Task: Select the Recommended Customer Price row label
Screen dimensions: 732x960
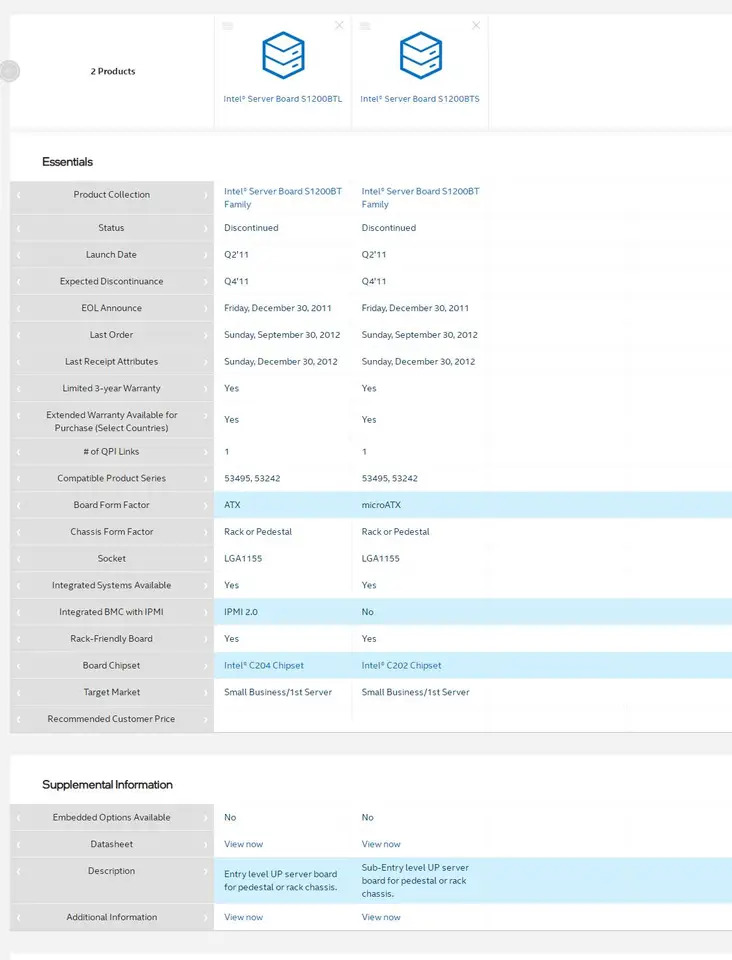Action: click(111, 719)
